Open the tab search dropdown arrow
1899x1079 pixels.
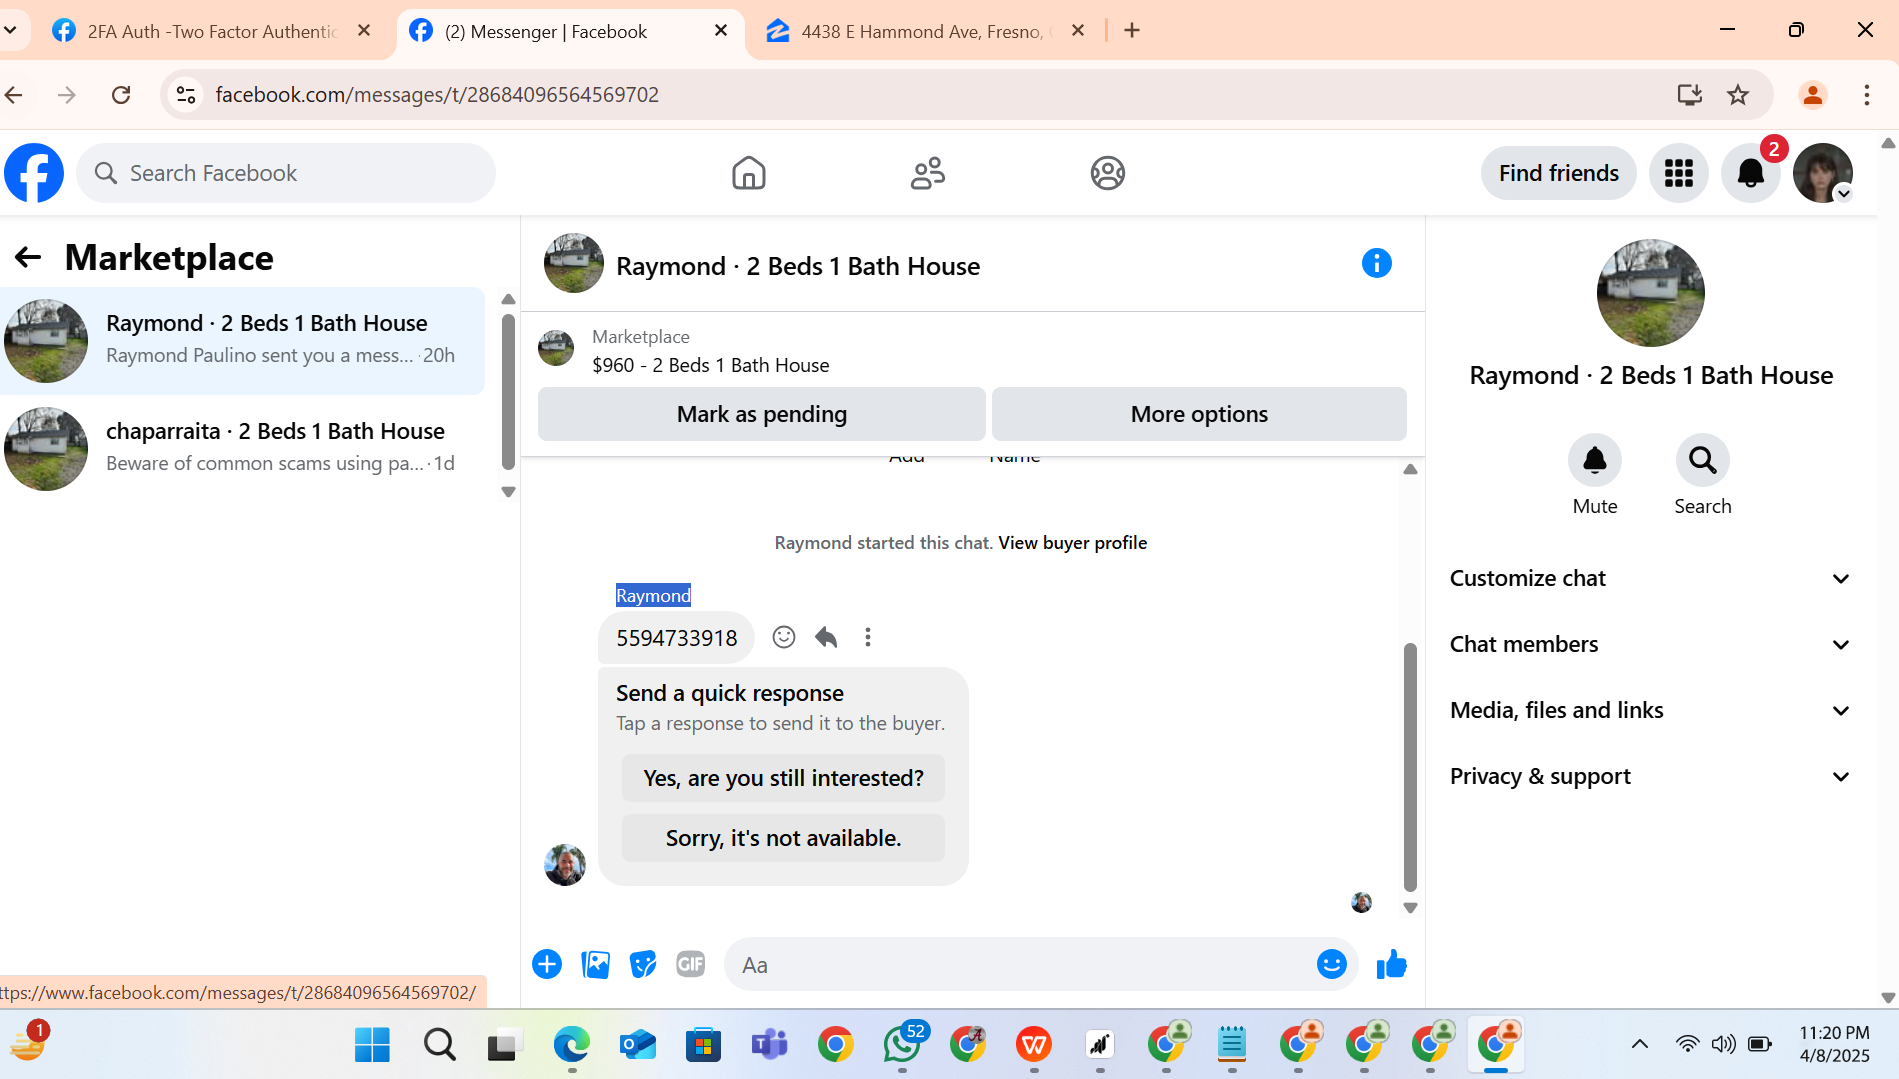[x=10, y=30]
